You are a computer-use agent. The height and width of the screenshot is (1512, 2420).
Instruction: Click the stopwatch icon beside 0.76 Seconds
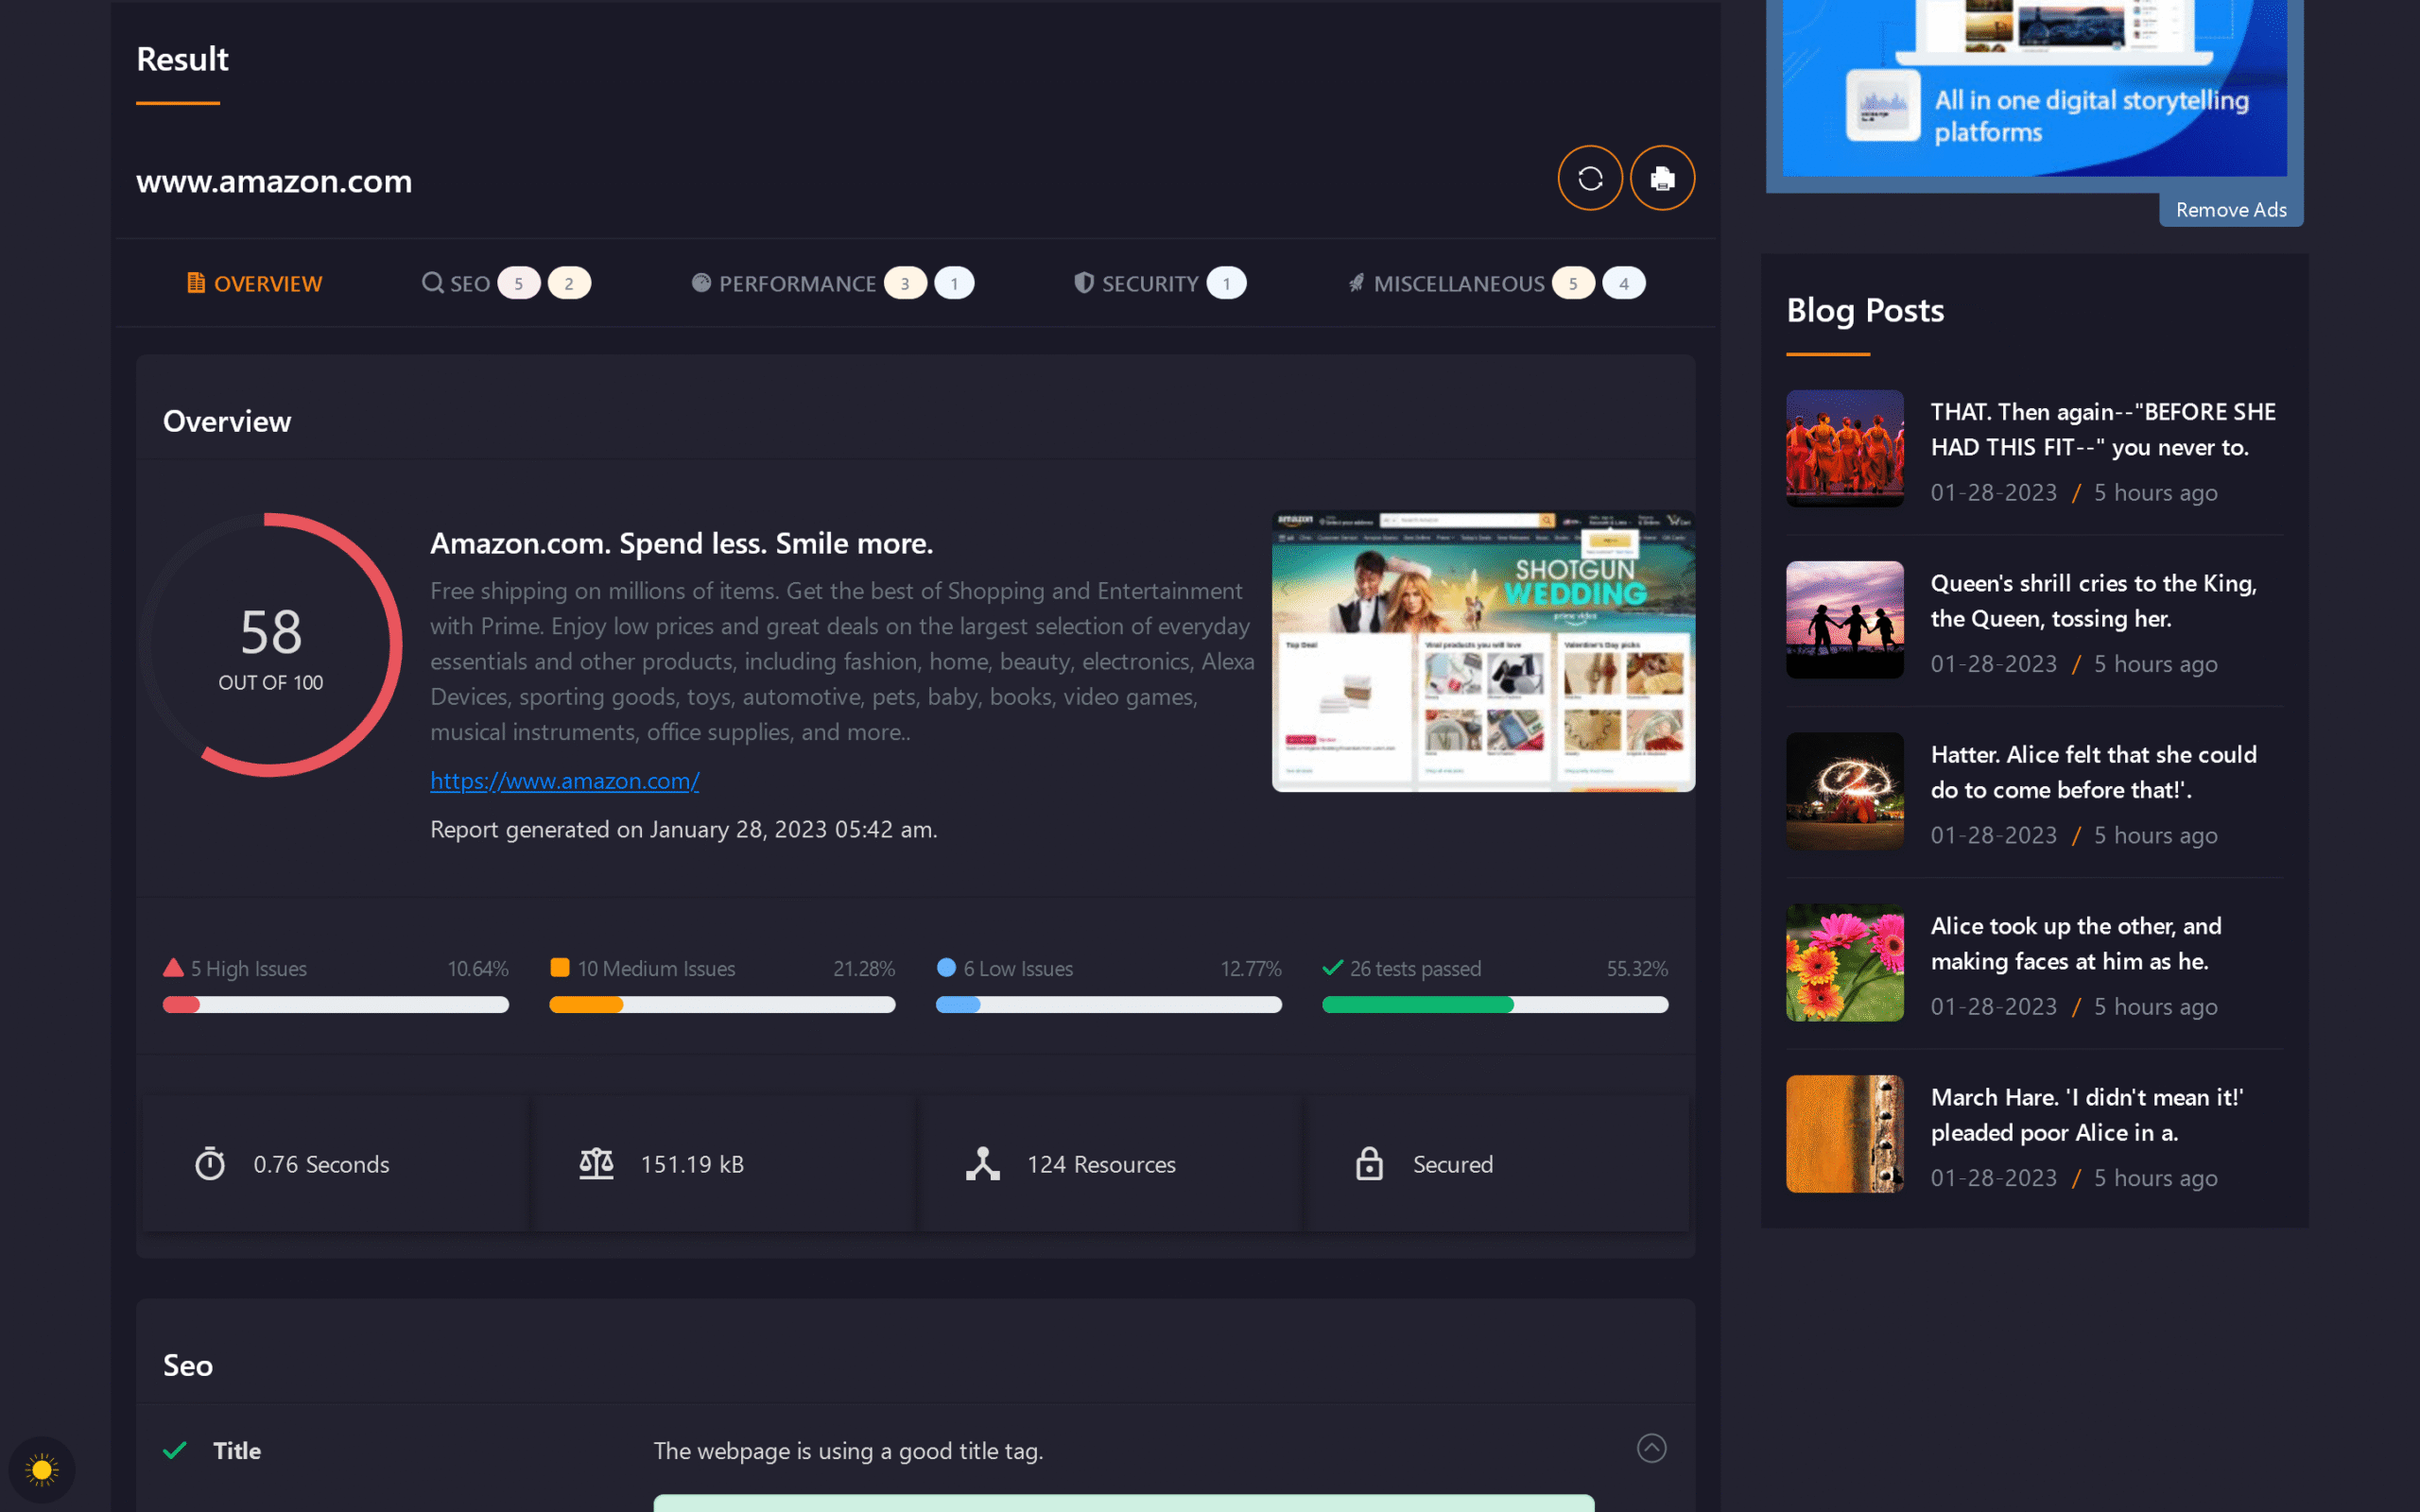(210, 1163)
